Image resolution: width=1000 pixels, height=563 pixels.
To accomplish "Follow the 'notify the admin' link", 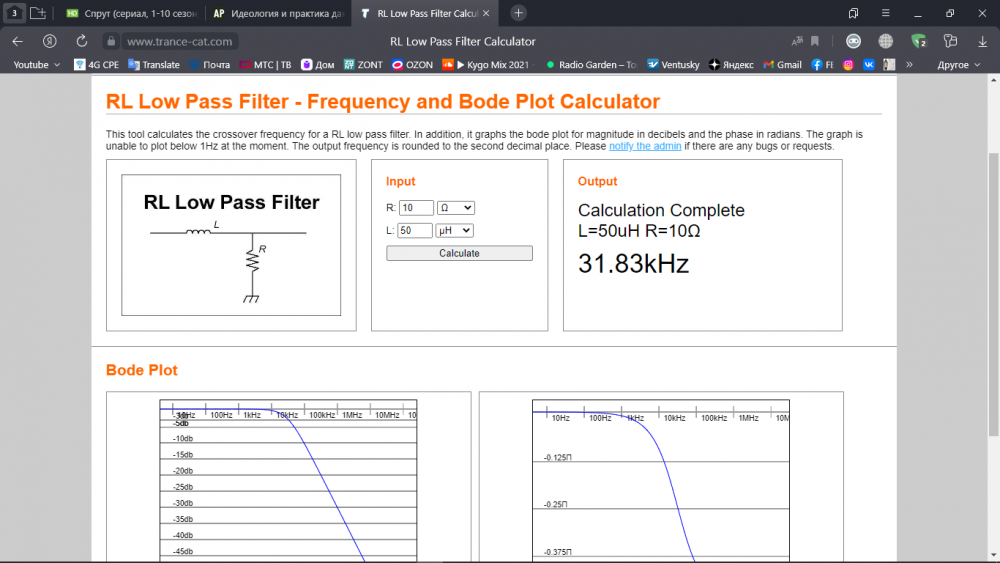I will [645, 146].
